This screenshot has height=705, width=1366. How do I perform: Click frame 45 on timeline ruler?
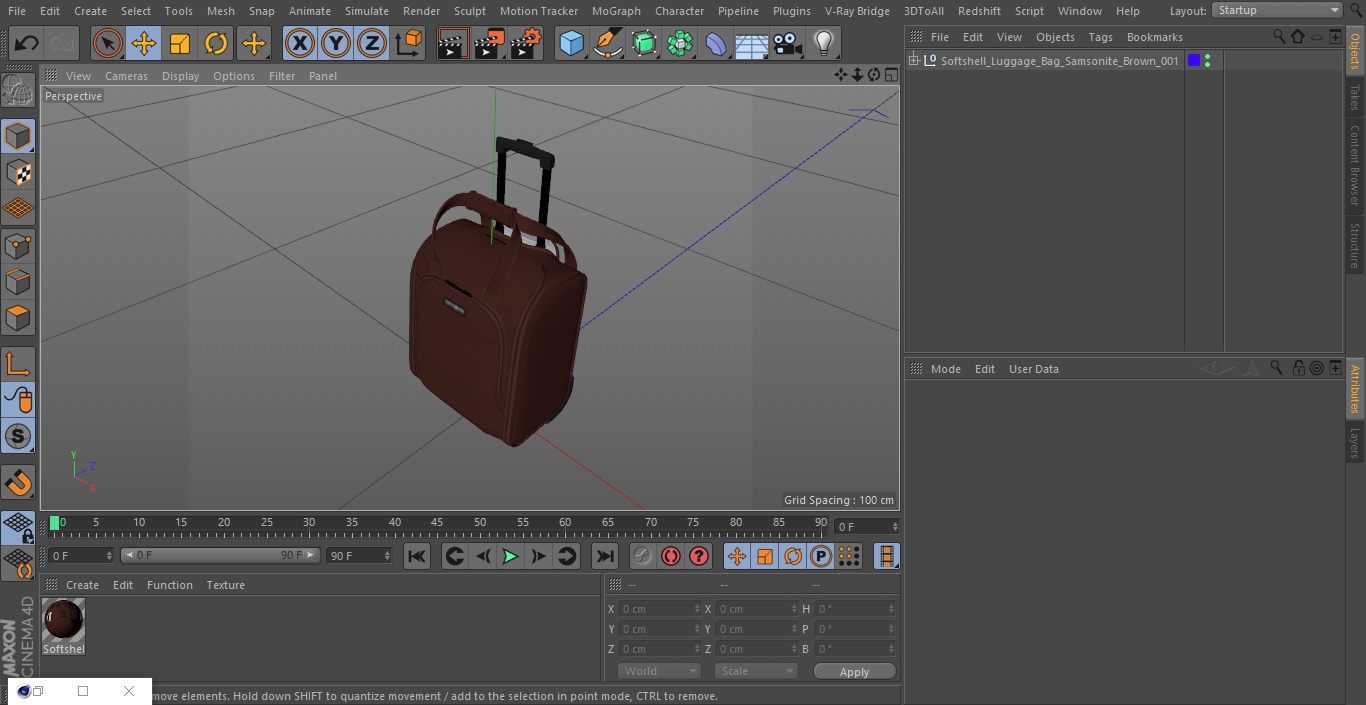pos(437,523)
